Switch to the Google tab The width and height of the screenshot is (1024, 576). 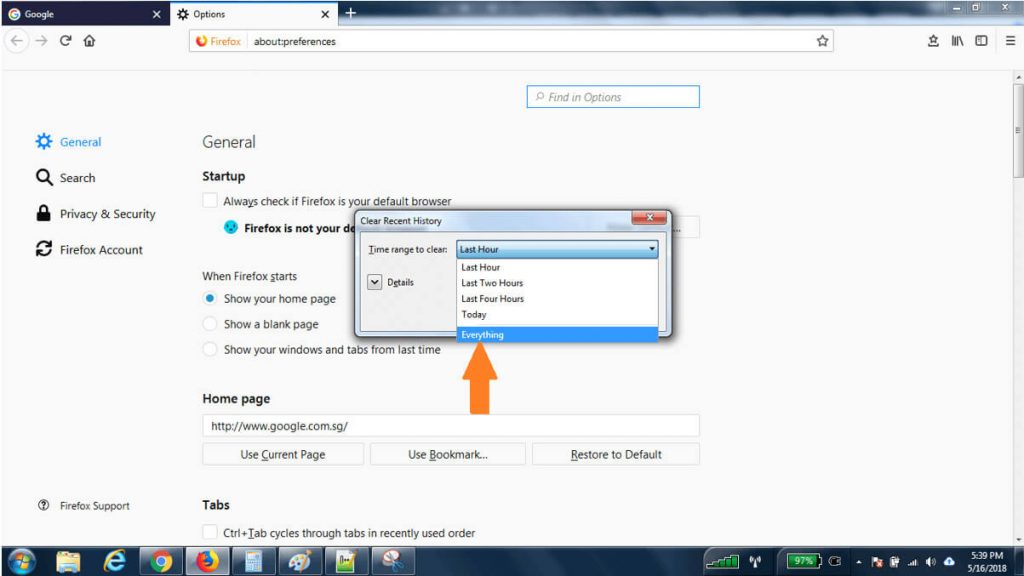point(85,14)
